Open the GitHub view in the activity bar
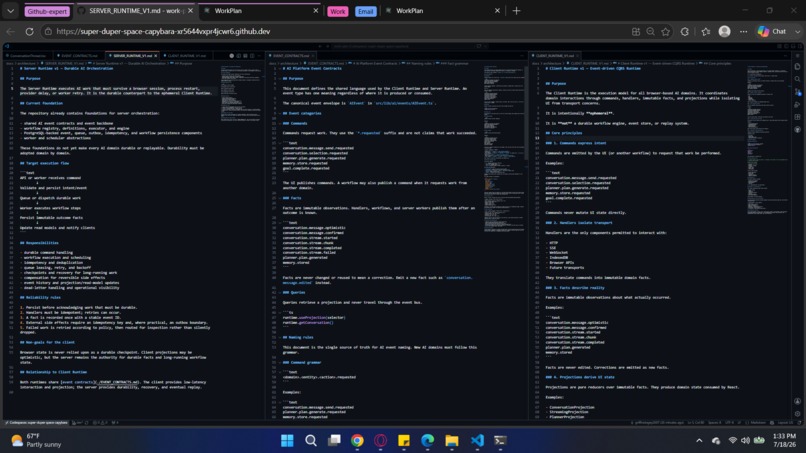This screenshot has height=453, width=806. (797, 130)
